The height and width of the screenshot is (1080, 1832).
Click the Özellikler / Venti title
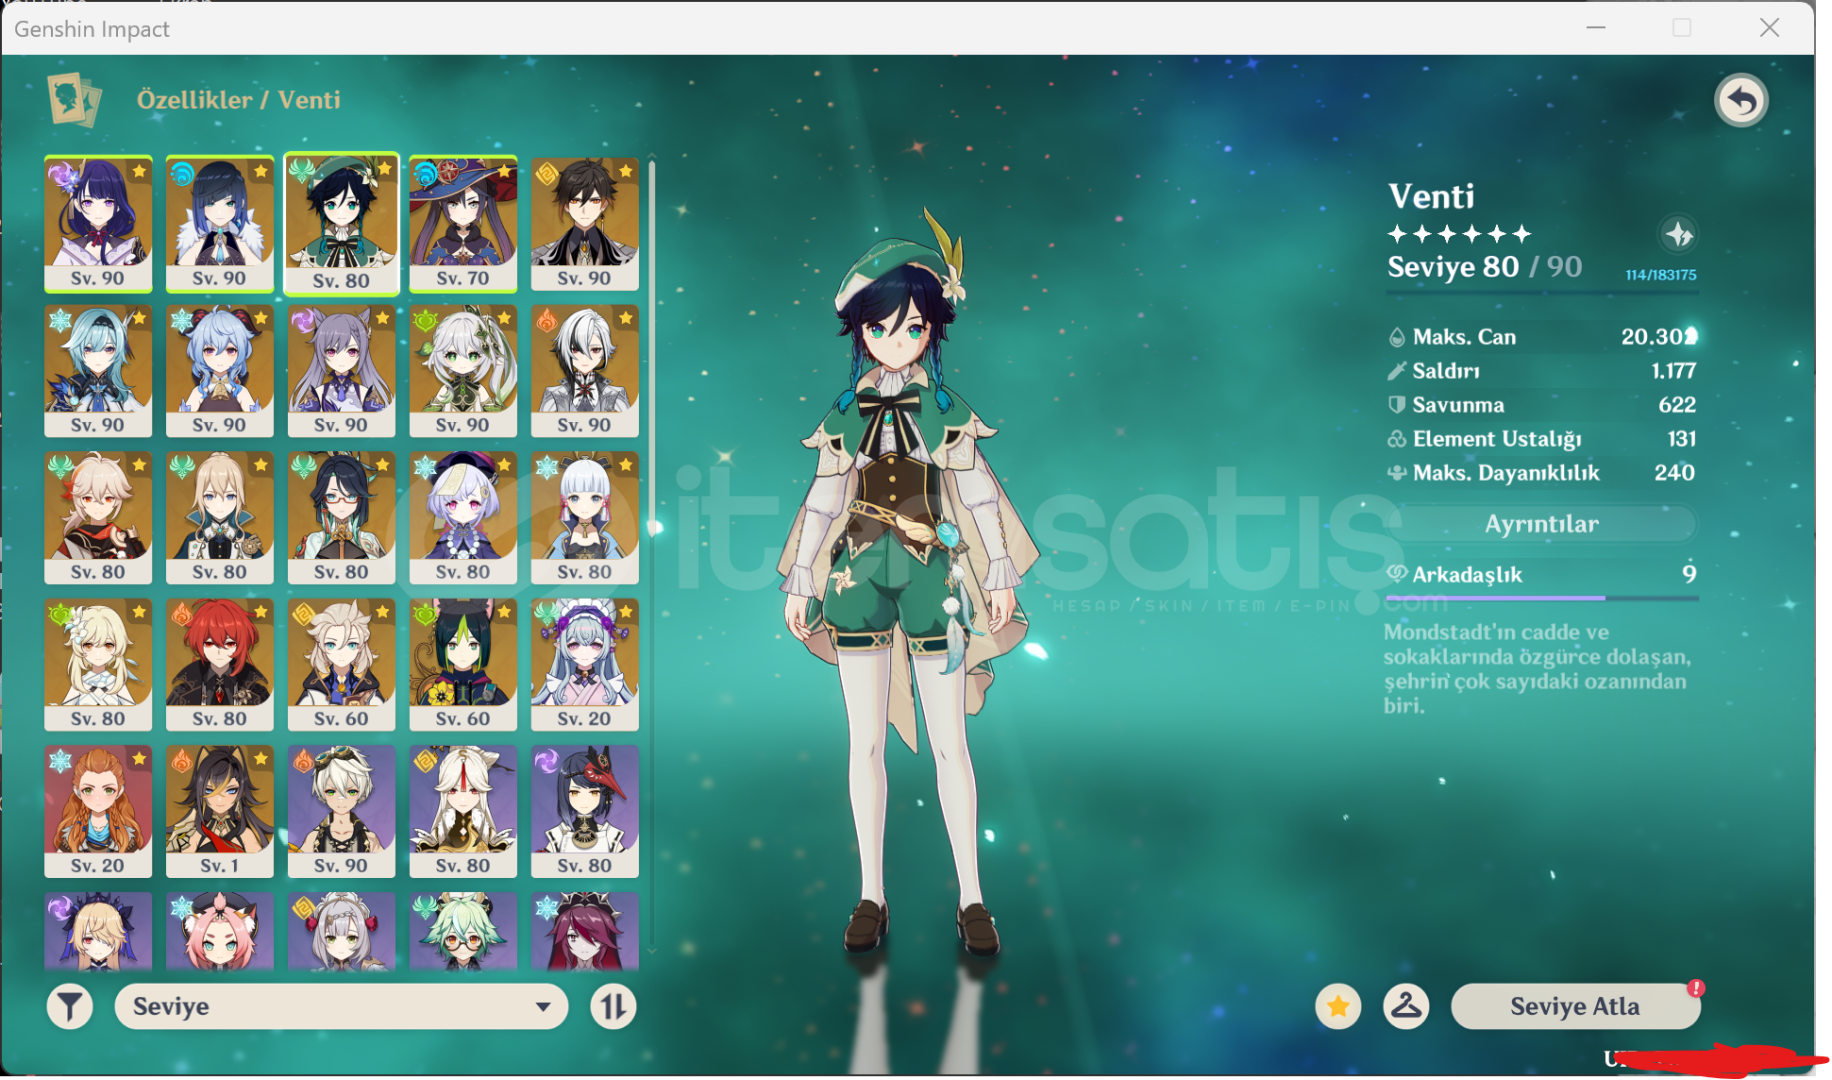(x=238, y=100)
